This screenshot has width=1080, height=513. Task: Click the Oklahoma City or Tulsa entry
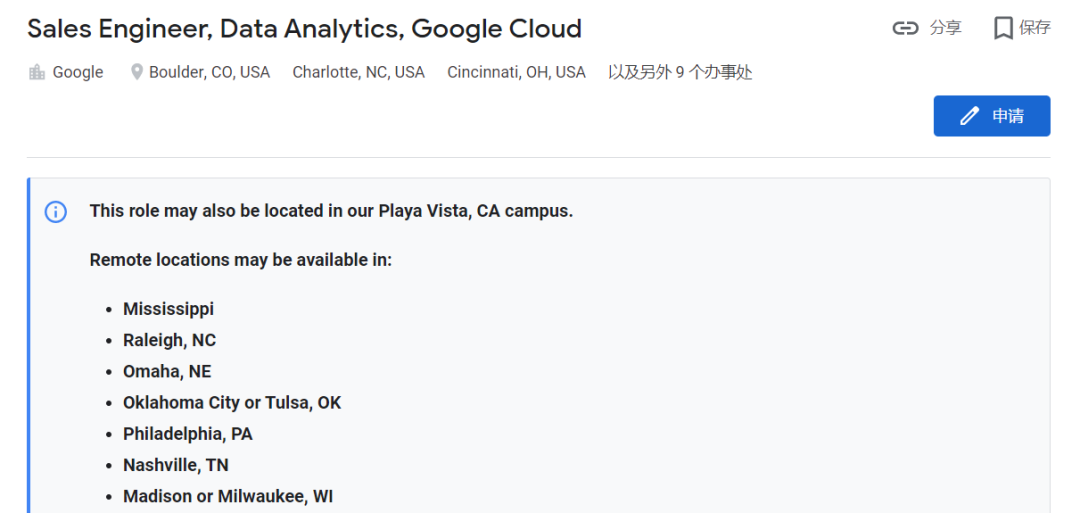coord(232,403)
